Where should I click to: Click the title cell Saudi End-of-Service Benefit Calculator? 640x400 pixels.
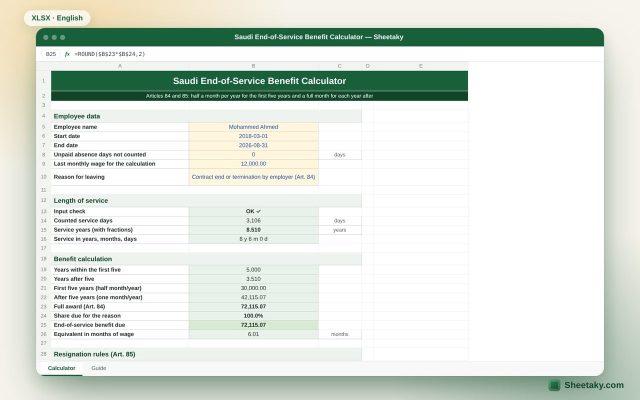click(x=260, y=81)
